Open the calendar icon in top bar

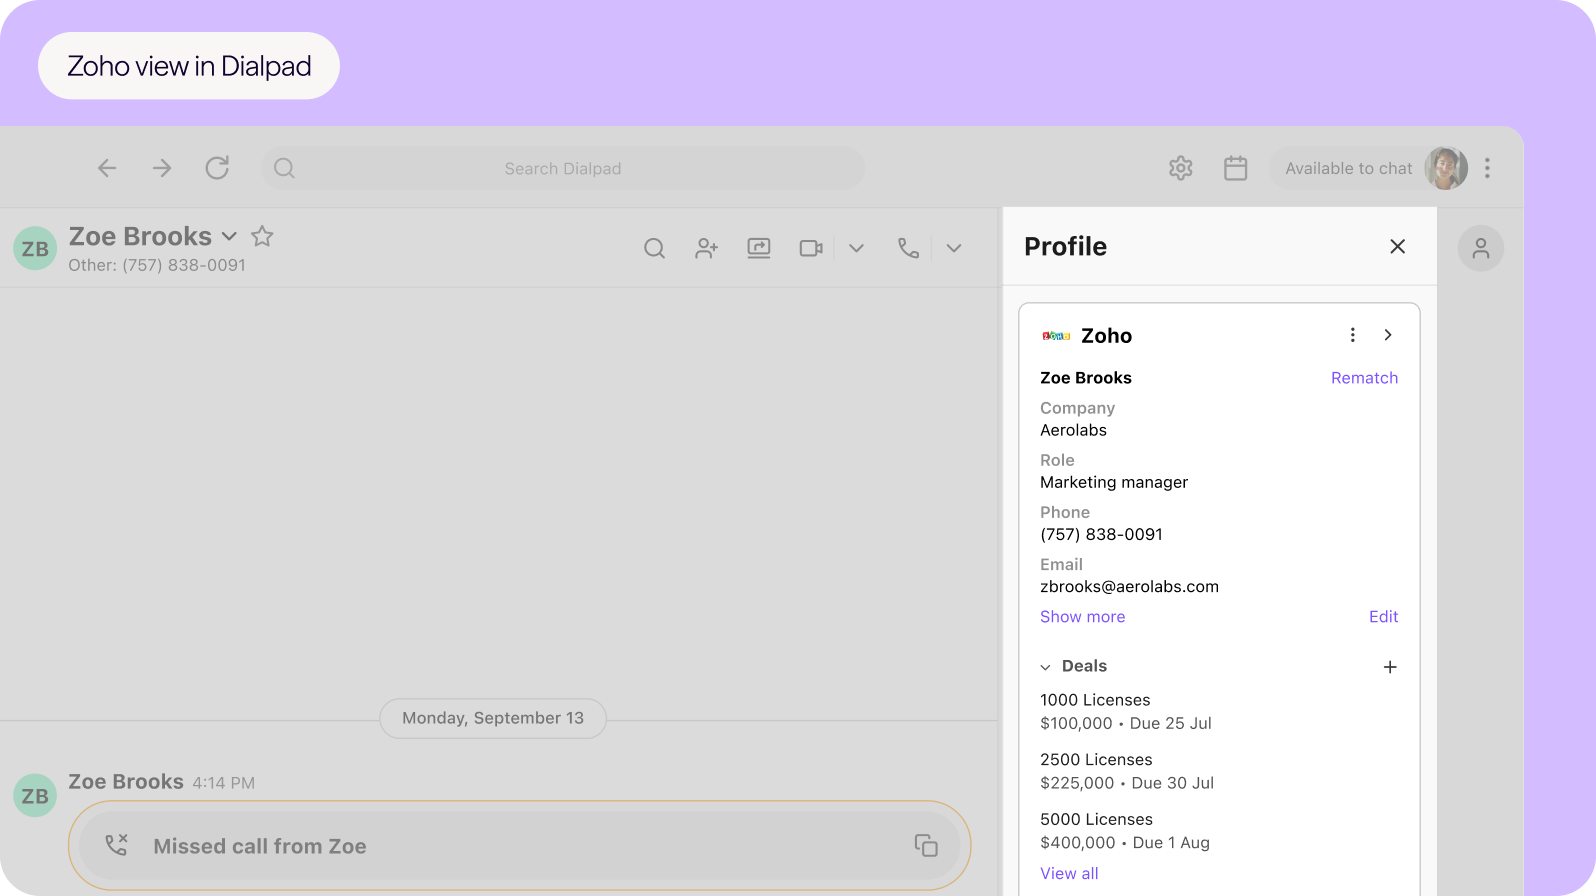coord(1236,168)
